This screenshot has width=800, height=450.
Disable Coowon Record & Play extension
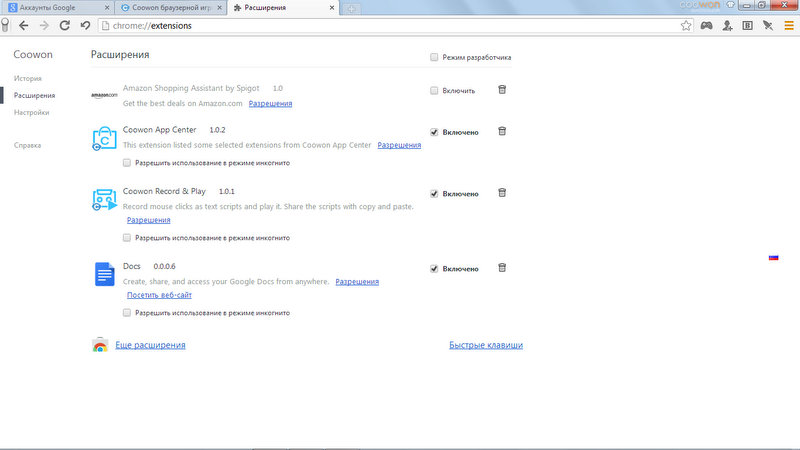pyautogui.click(x=434, y=194)
